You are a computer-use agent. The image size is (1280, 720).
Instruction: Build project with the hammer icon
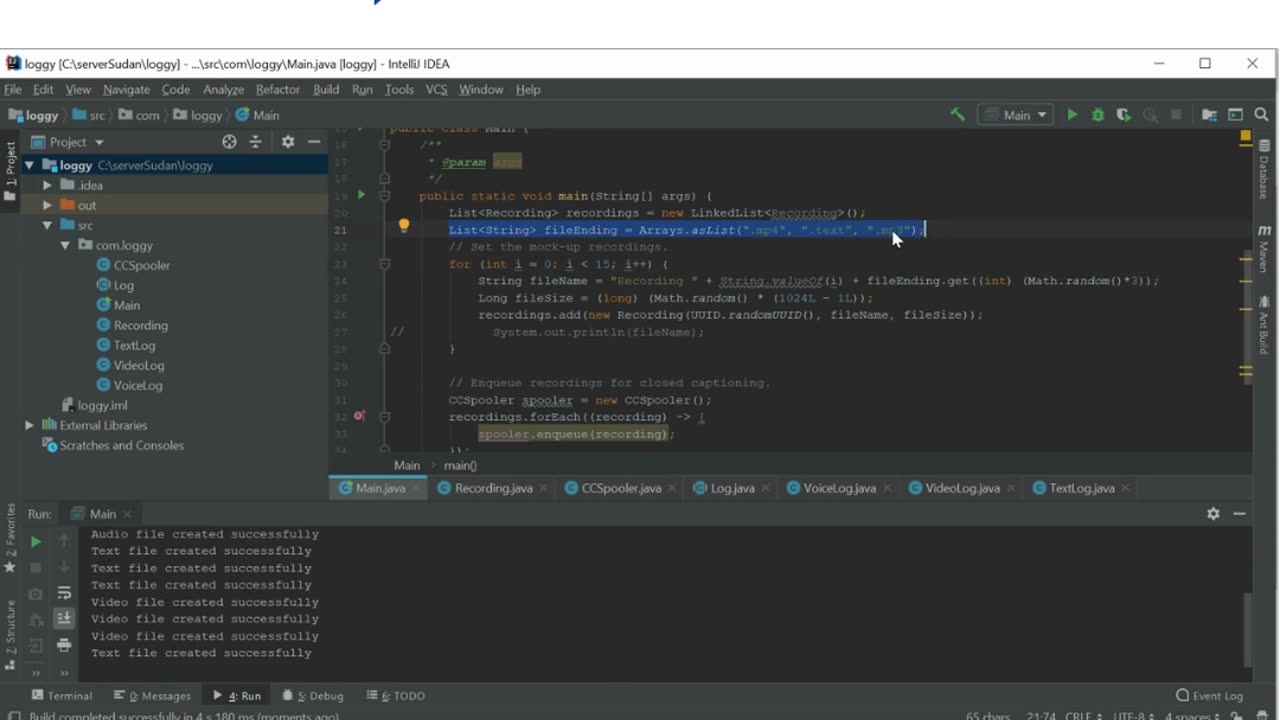click(957, 115)
